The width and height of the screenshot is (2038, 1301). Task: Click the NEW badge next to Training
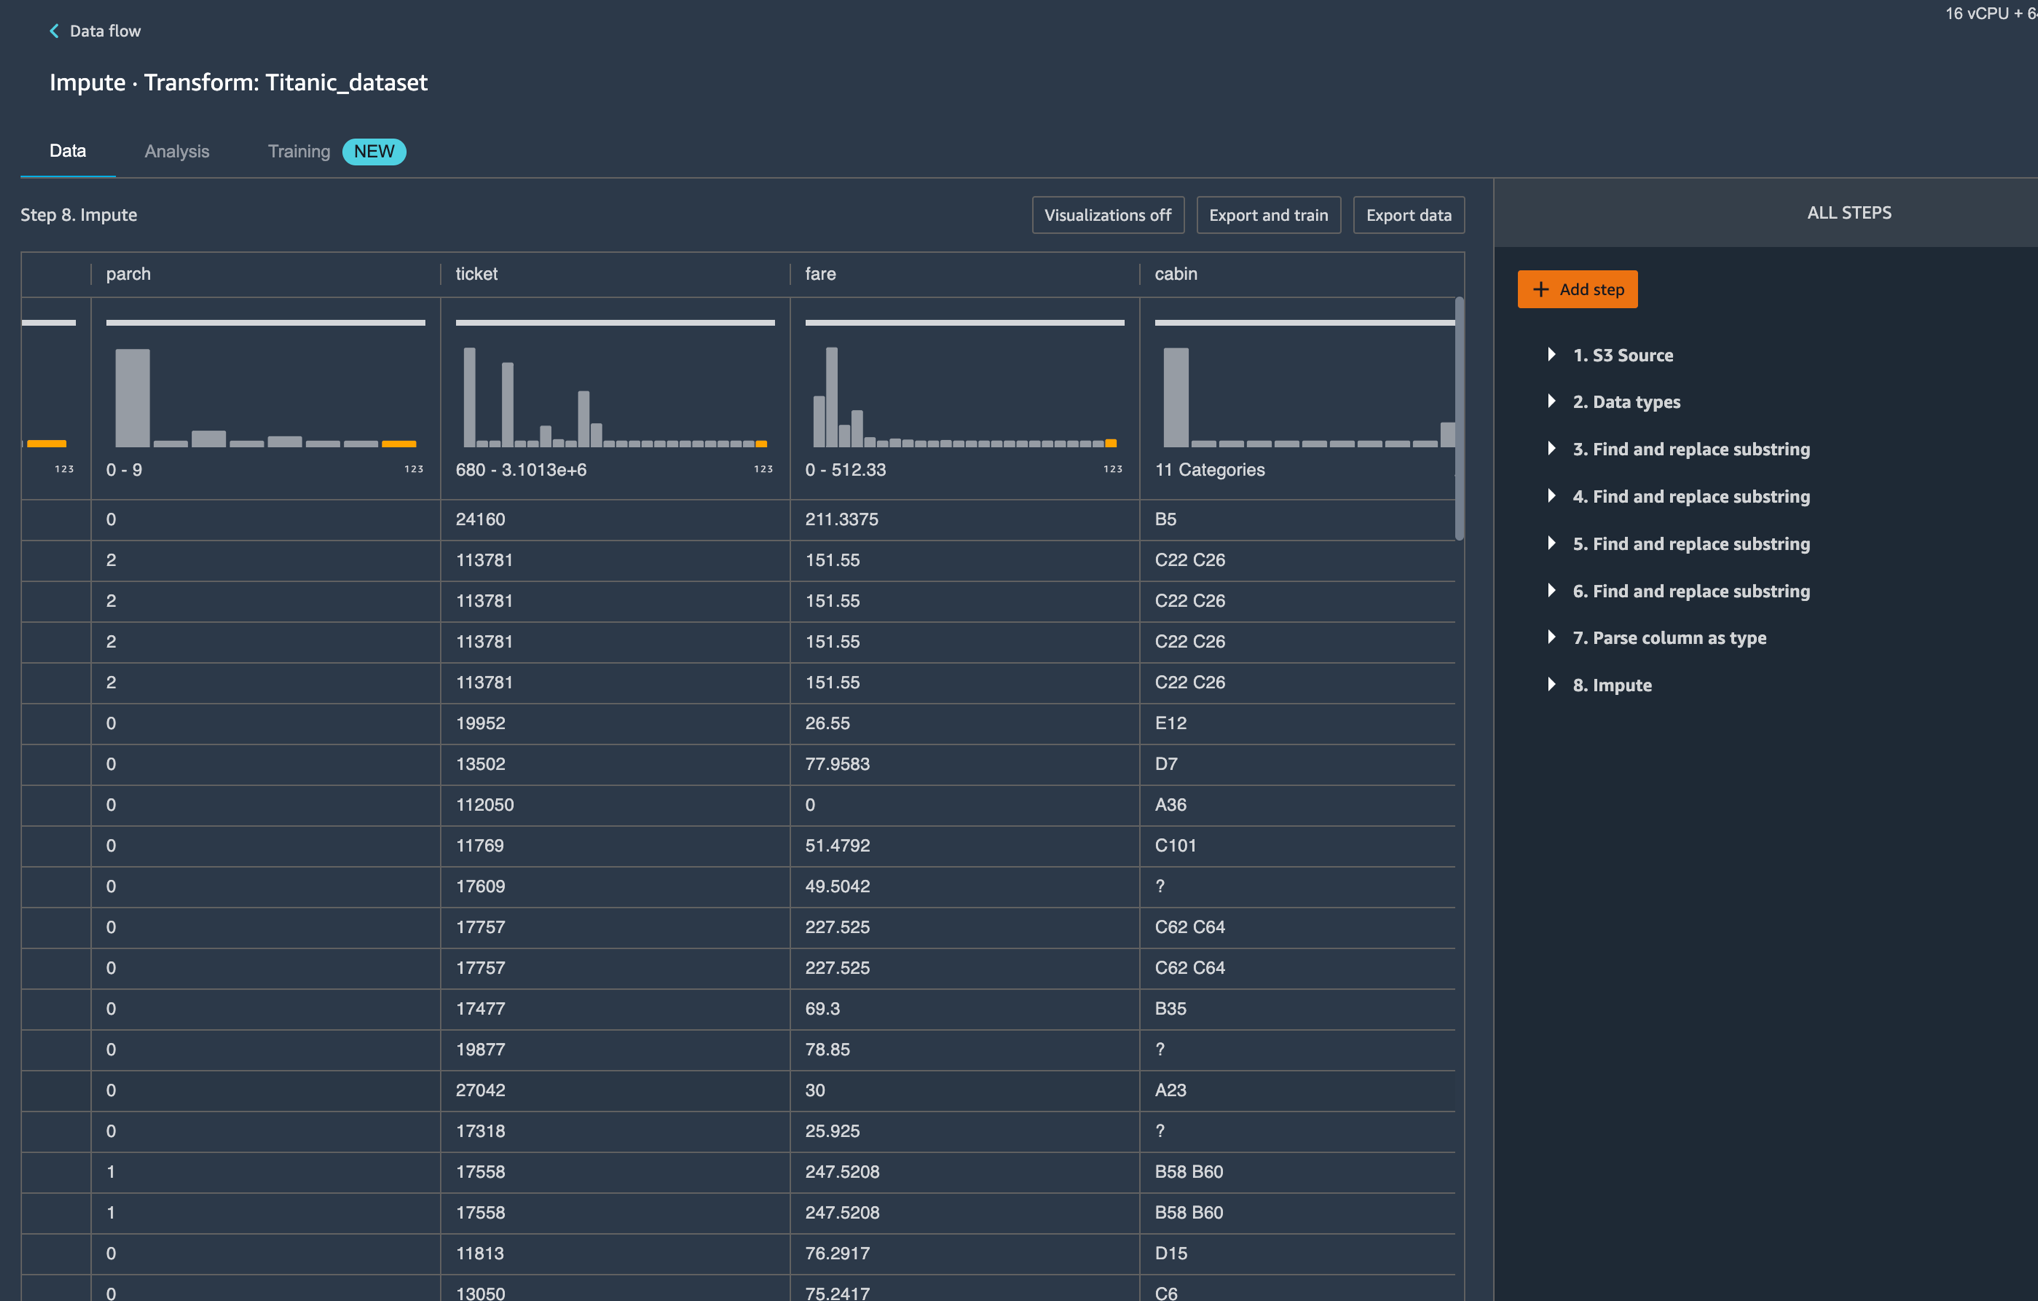373,151
